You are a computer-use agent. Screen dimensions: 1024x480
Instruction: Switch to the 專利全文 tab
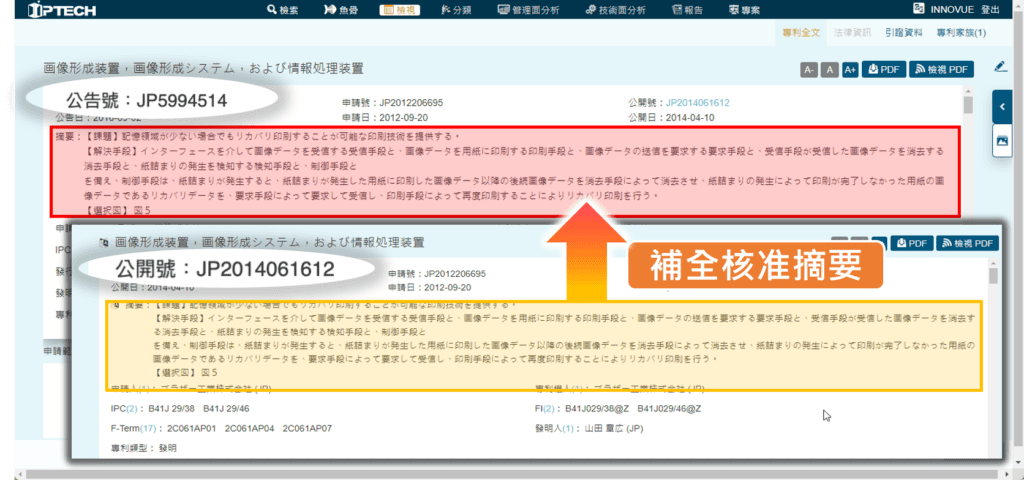coord(801,33)
